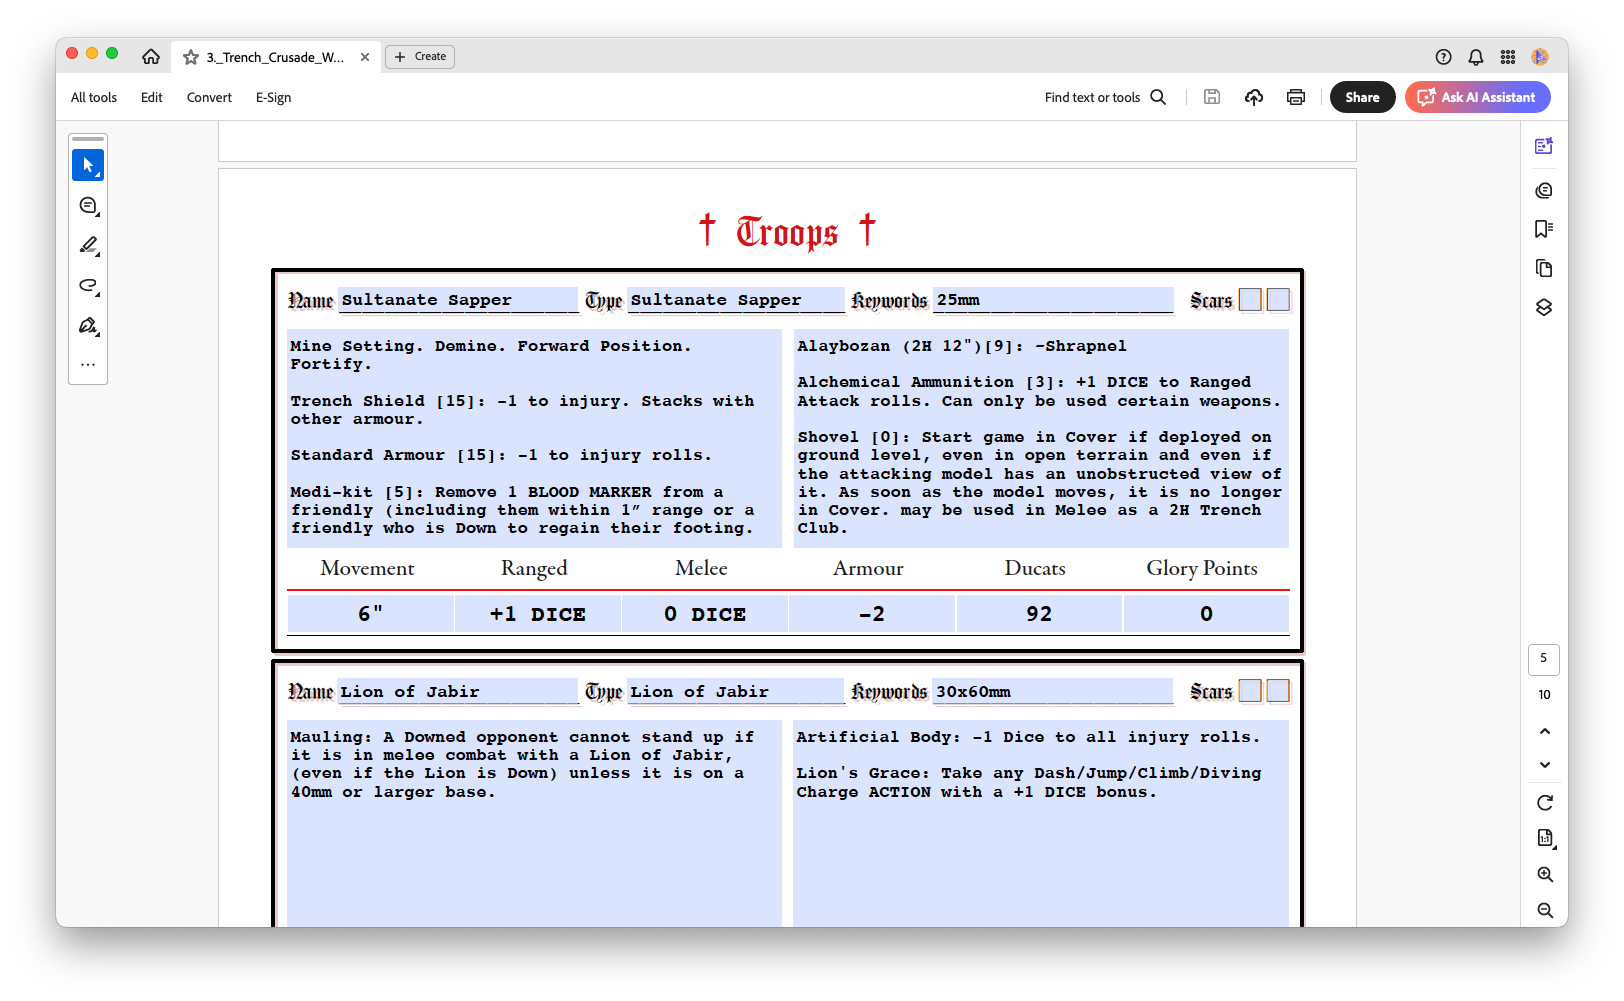Zoom out of the document
Screen dimensions: 1624x1001
pyautogui.click(x=1545, y=910)
